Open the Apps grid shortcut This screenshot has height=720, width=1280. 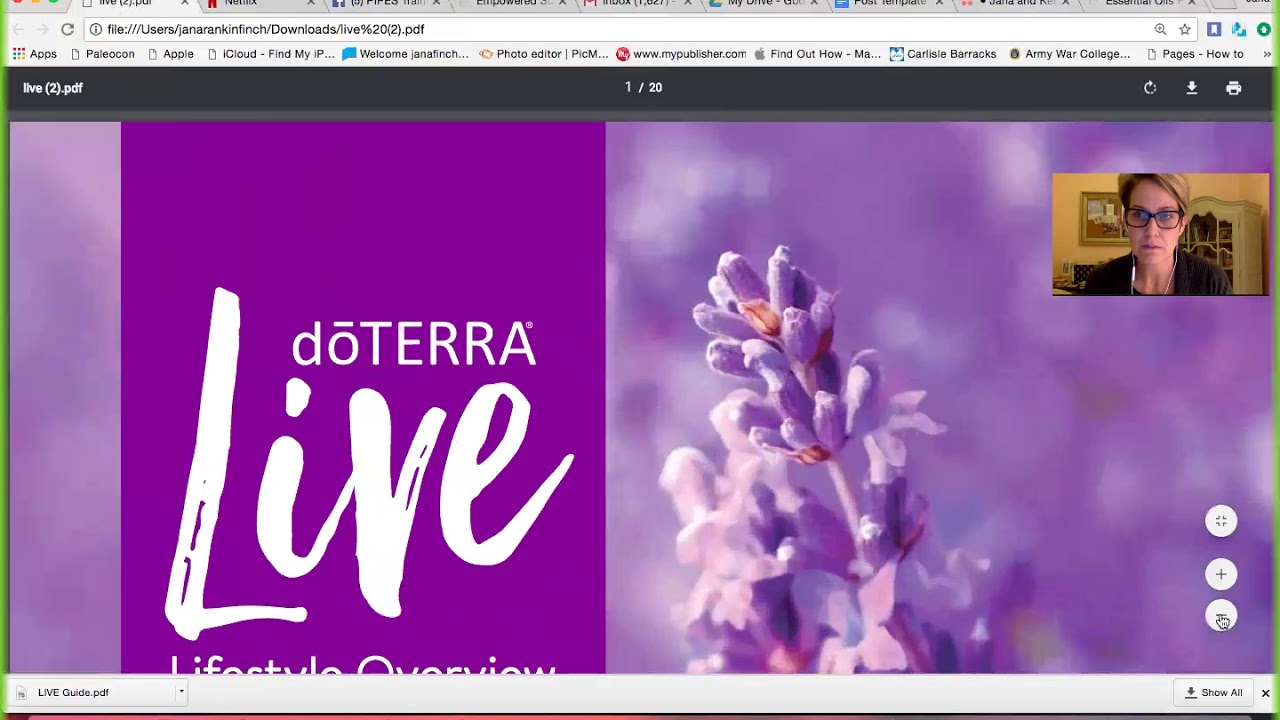(x=35, y=54)
